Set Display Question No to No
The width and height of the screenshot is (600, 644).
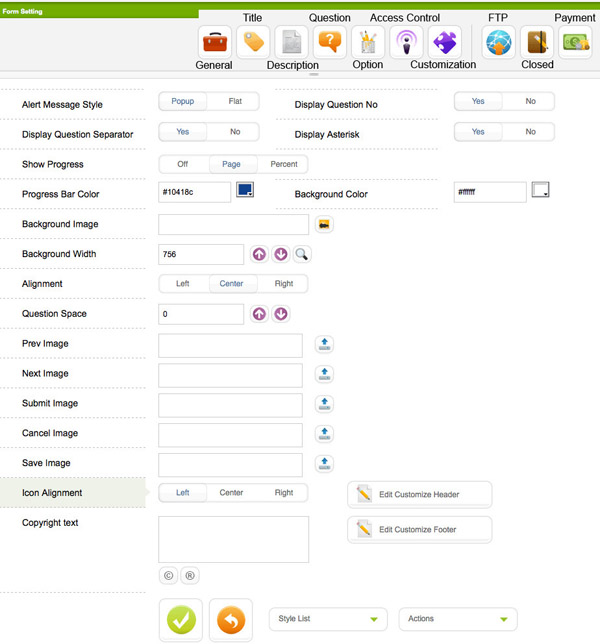[x=530, y=102]
